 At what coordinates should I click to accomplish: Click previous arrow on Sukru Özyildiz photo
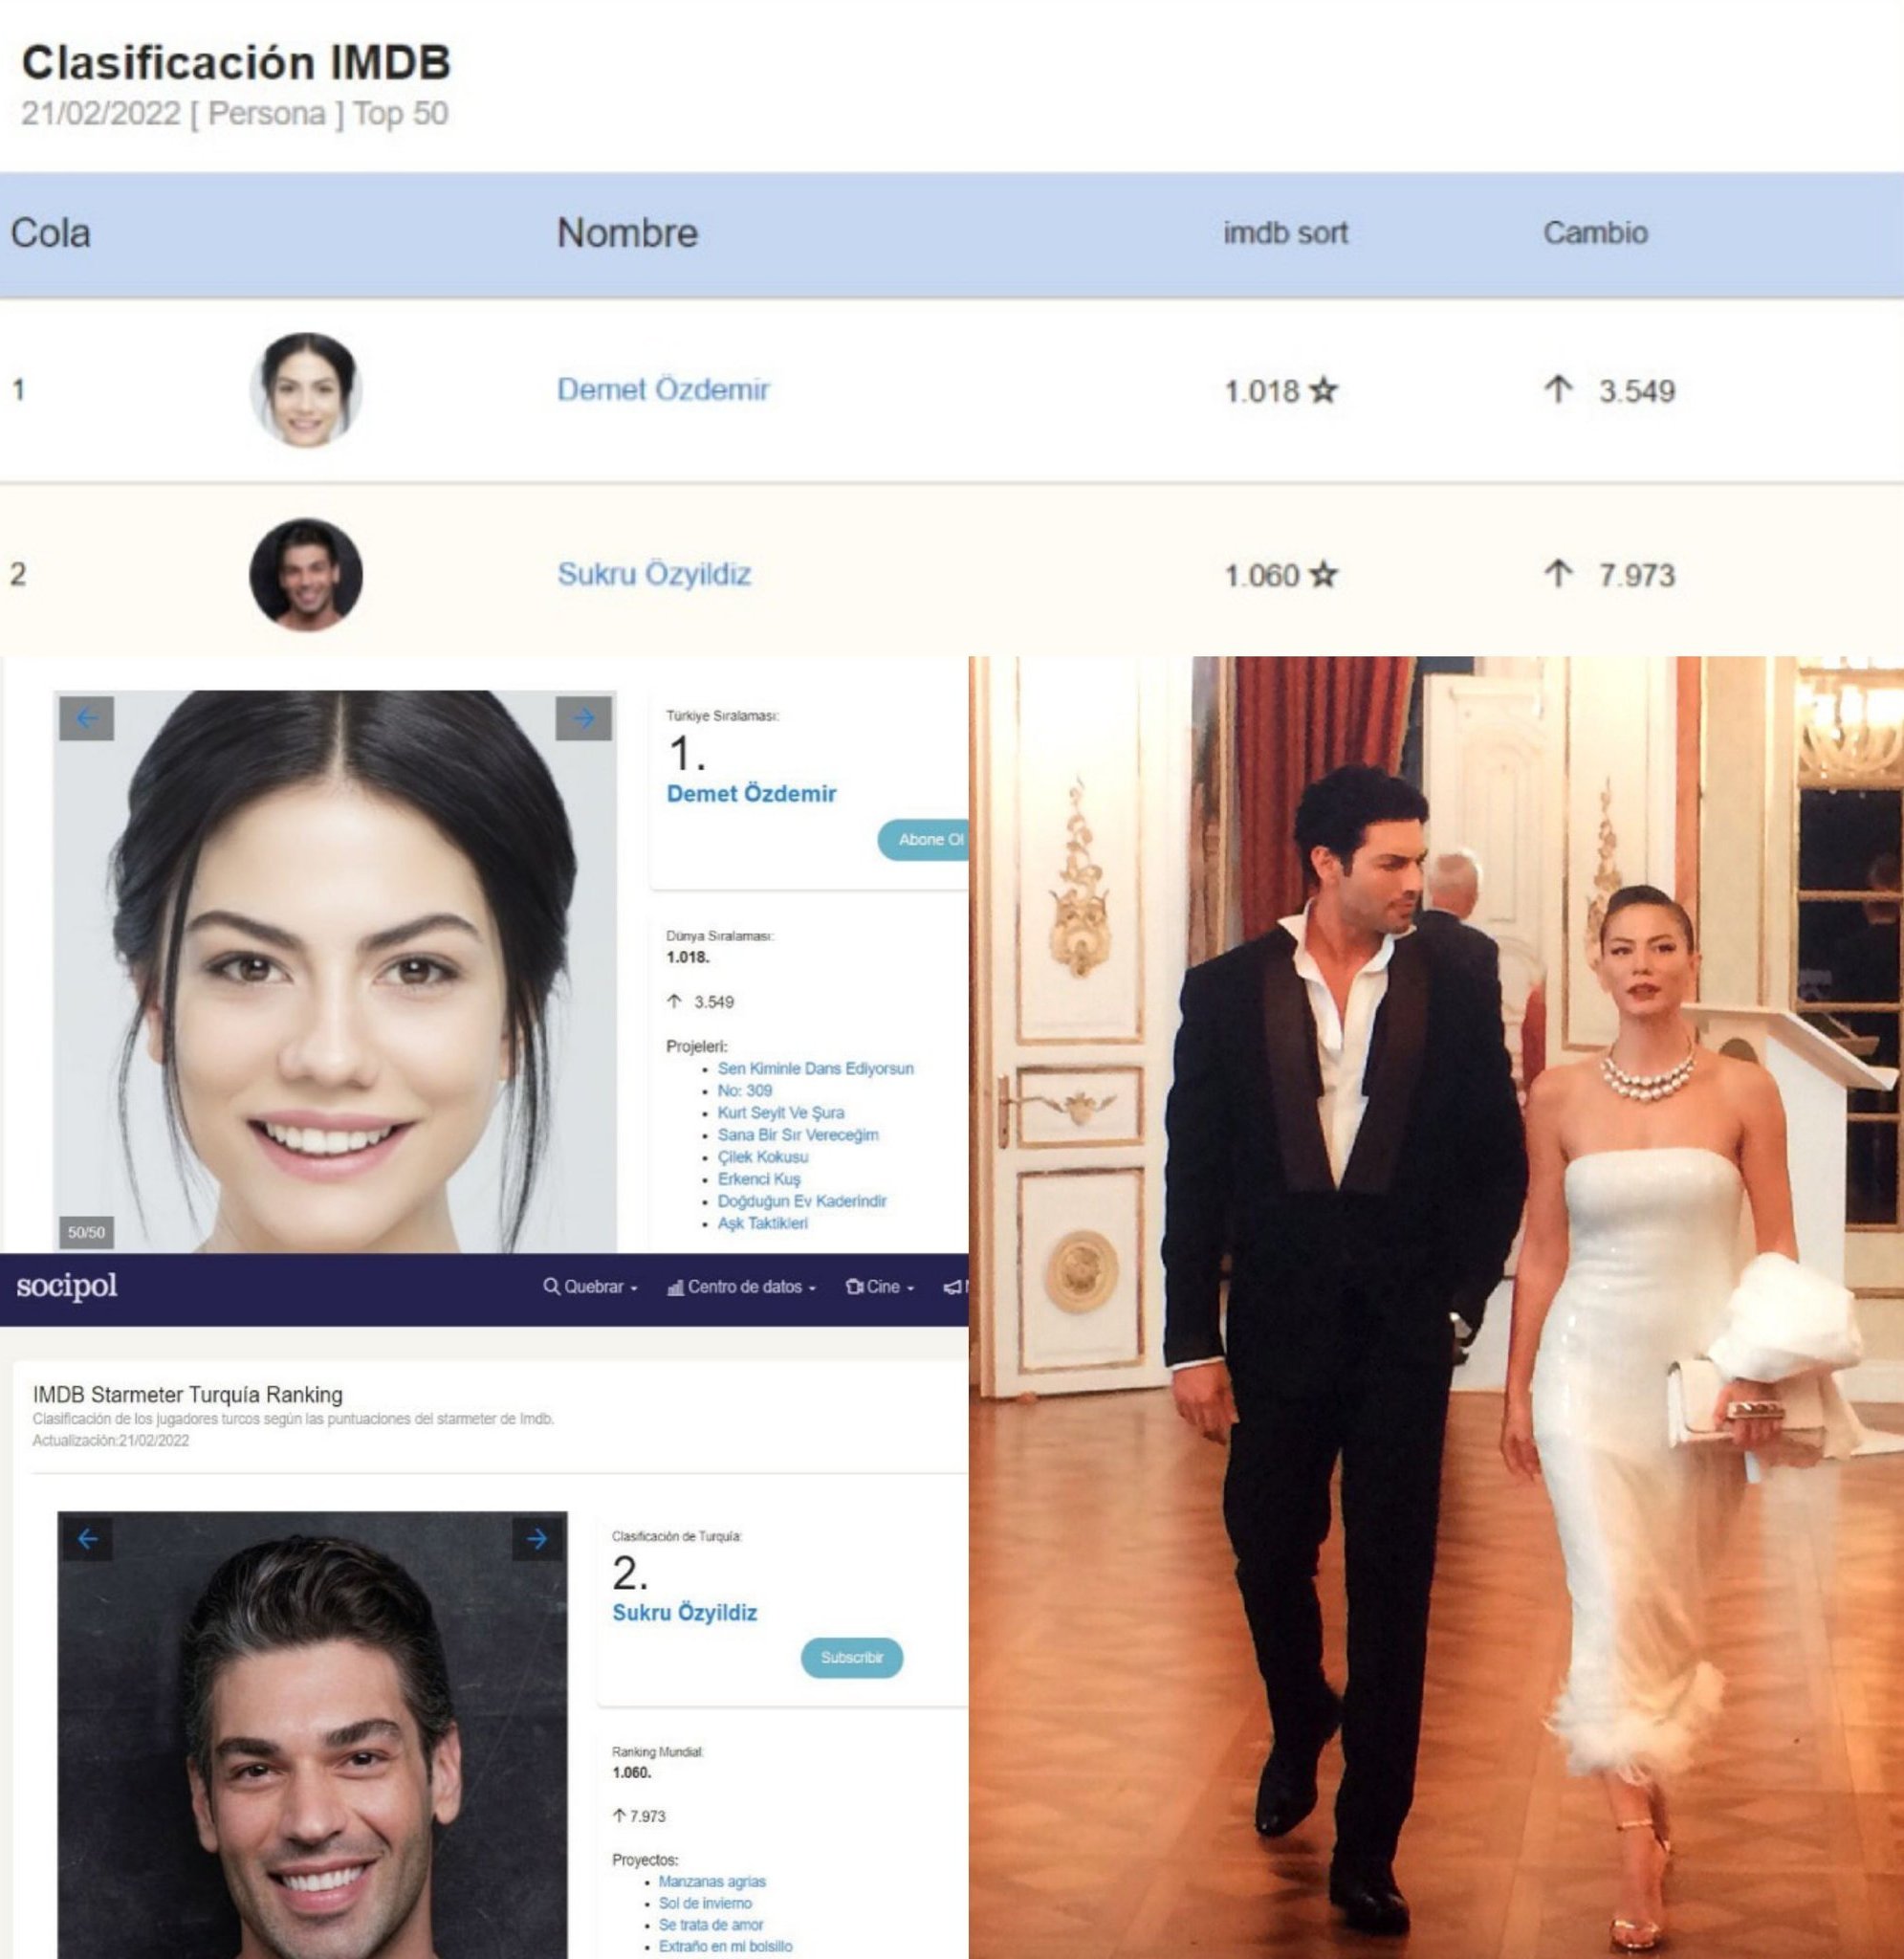[87, 1539]
